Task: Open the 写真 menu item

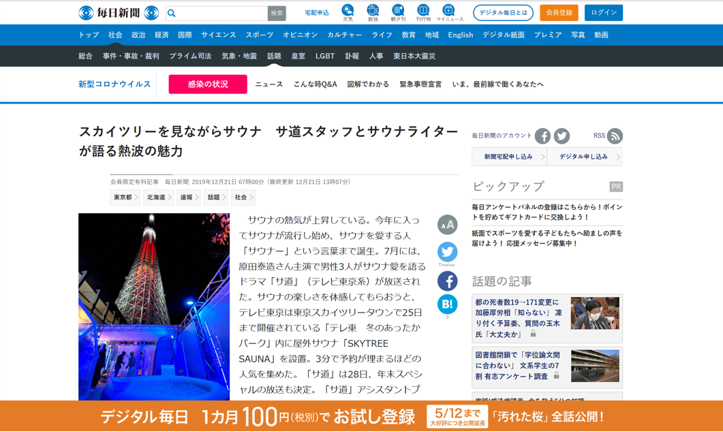Action: click(578, 35)
